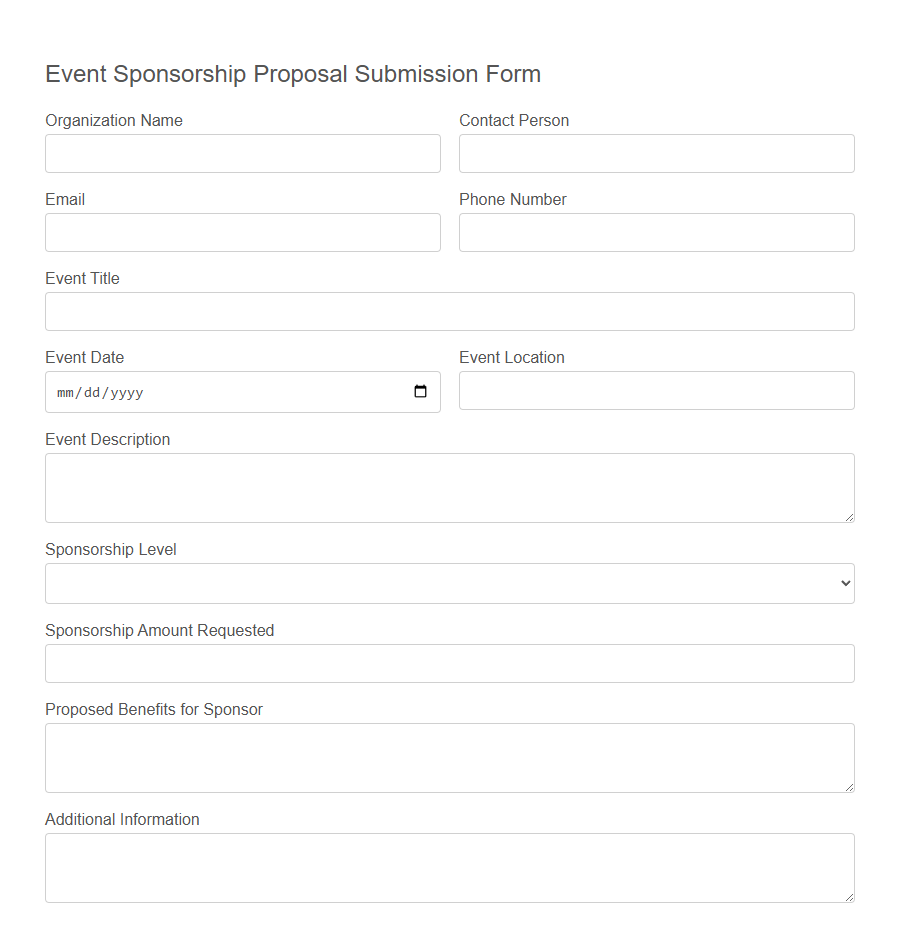
Task: Click the Email input field
Action: coord(242,232)
